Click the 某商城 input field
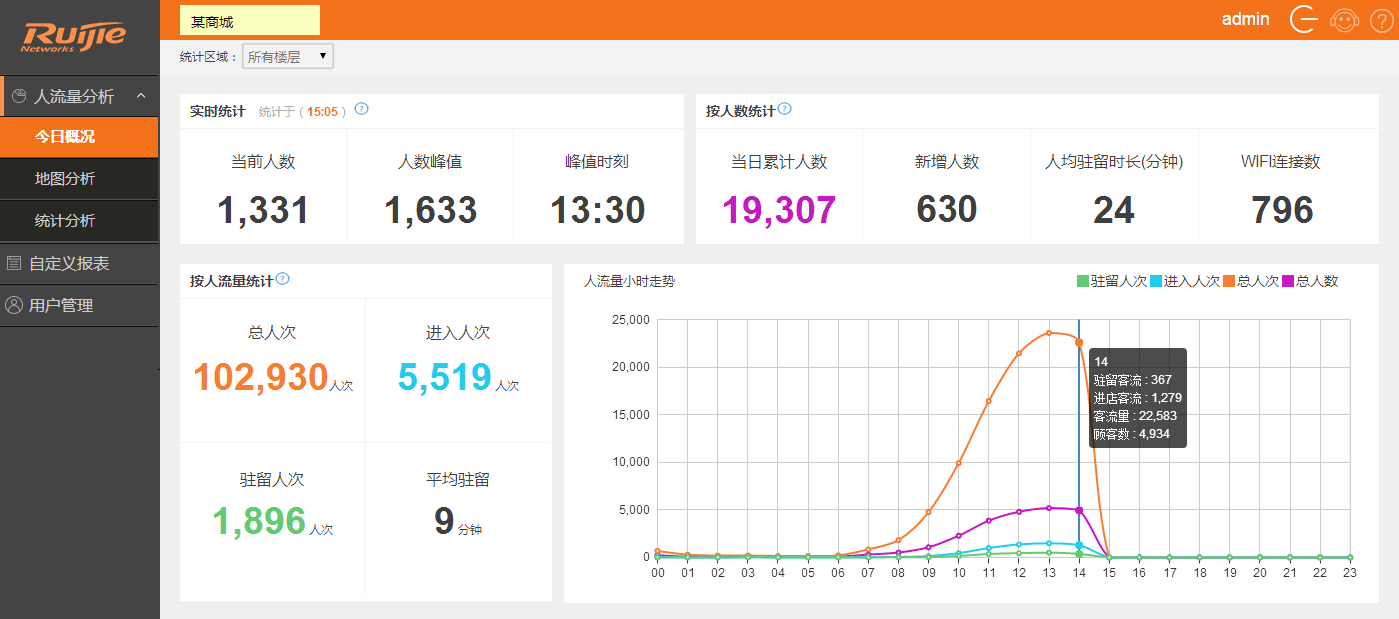This screenshot has height=619, width=1399. 250,21
